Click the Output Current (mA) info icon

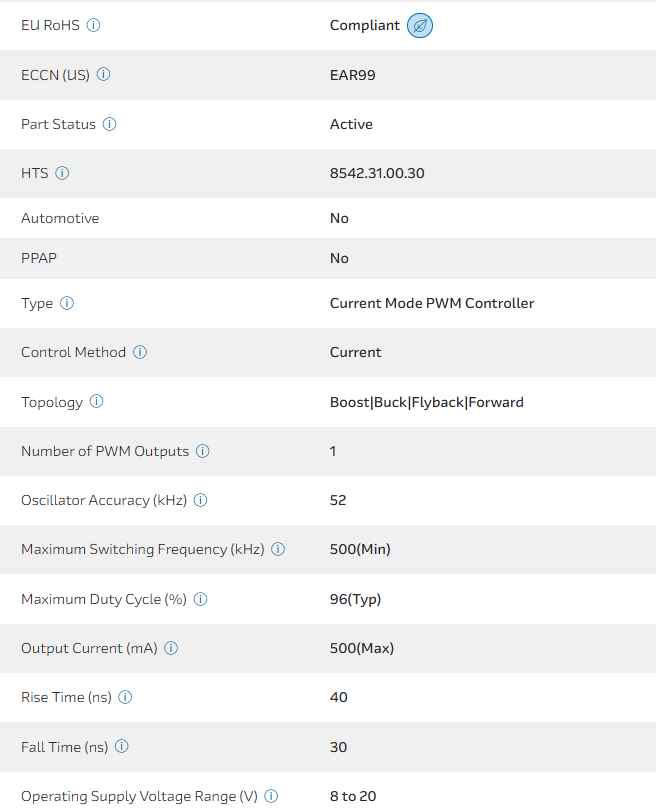click(x=171, y=648)
